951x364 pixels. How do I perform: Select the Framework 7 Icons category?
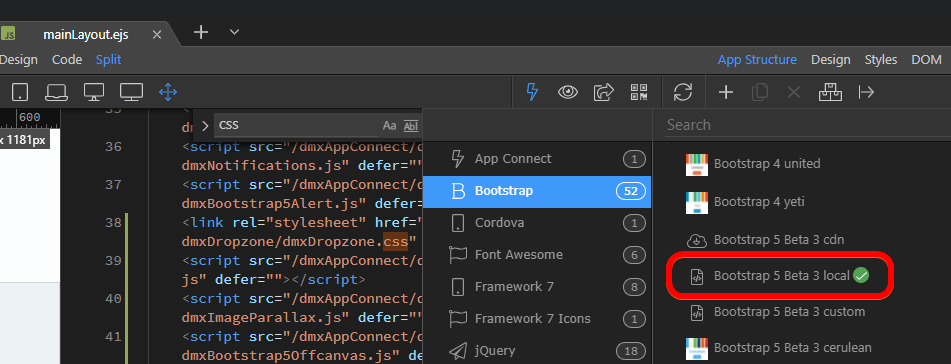click(x=537, y=318)
